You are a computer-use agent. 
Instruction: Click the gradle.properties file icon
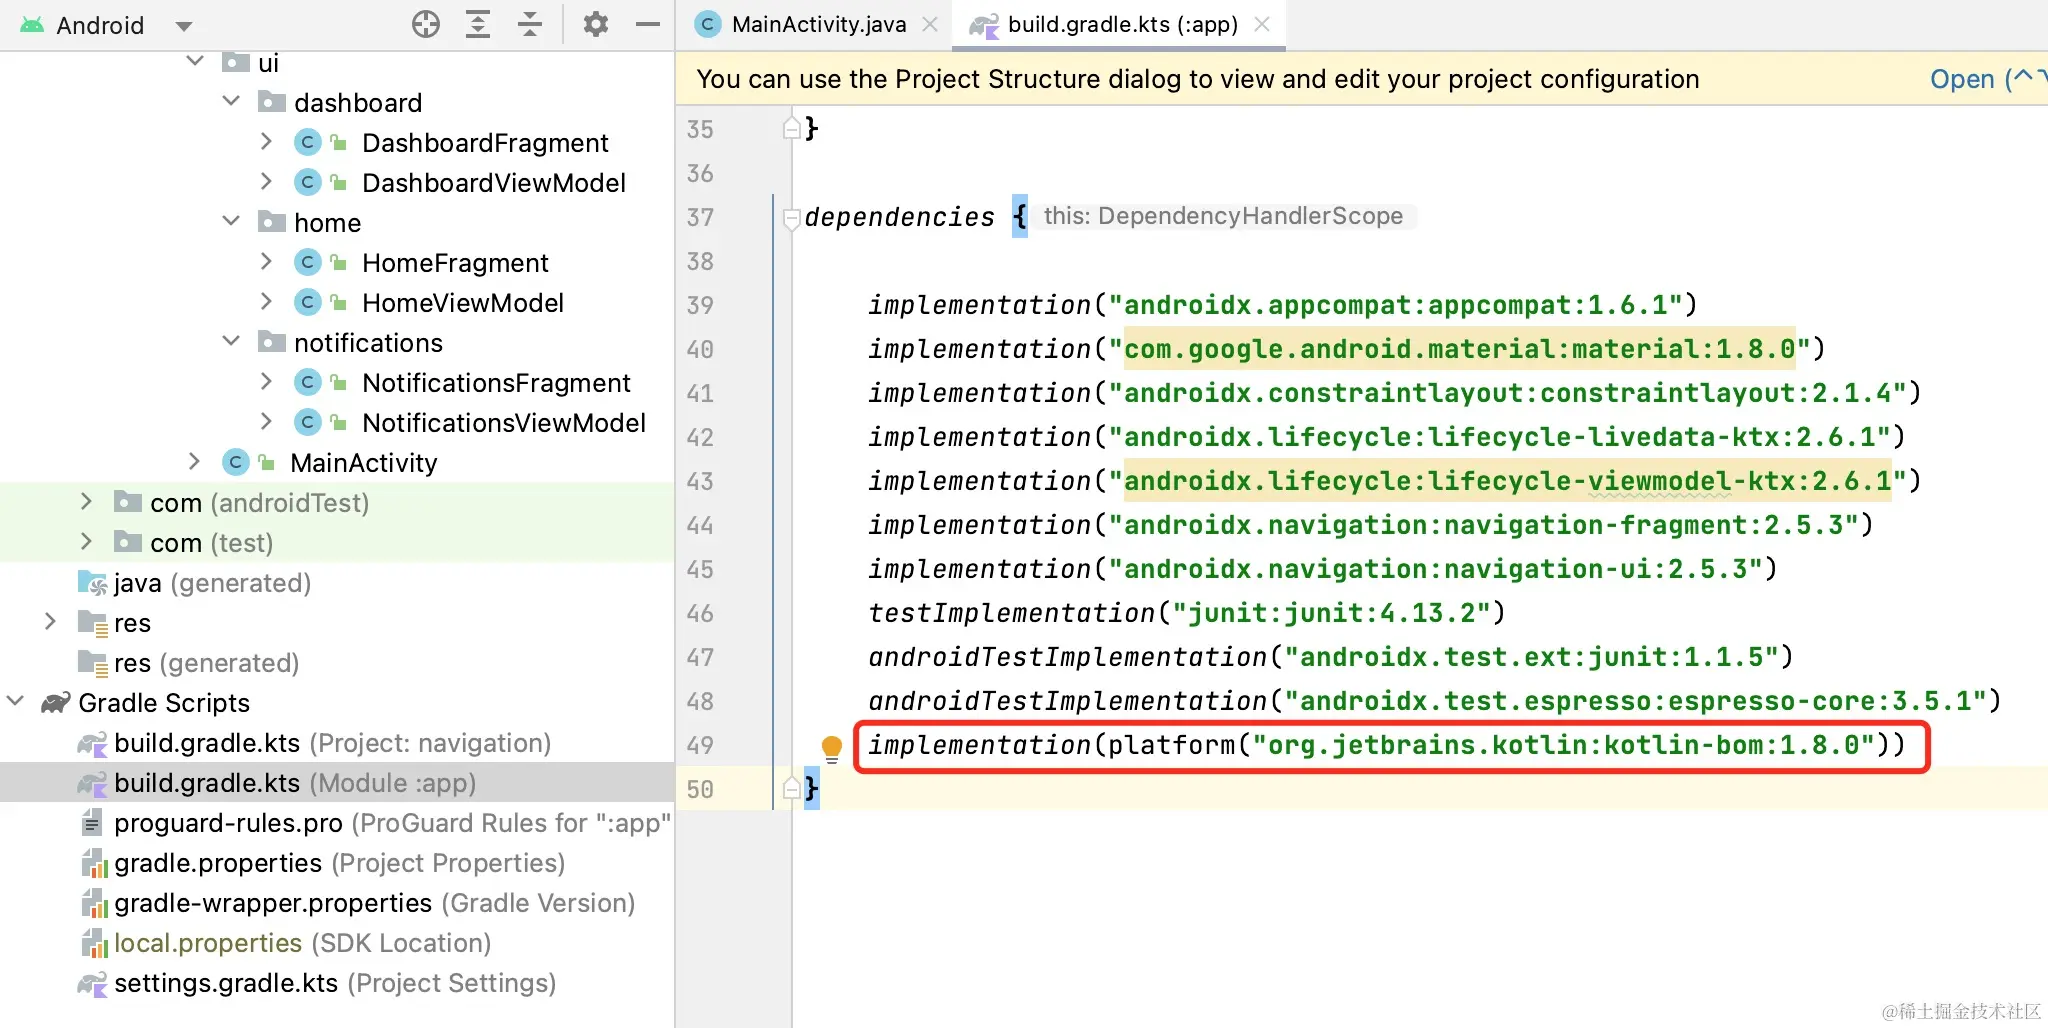(93, 863)
